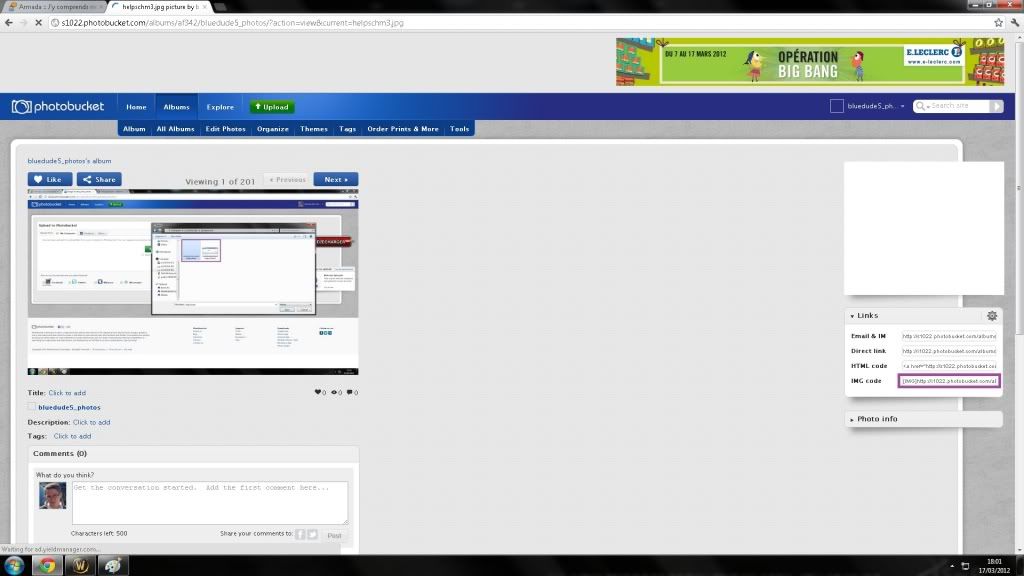Open Tags submenu item
This screenshot has height=576, width=1024.
347,129
